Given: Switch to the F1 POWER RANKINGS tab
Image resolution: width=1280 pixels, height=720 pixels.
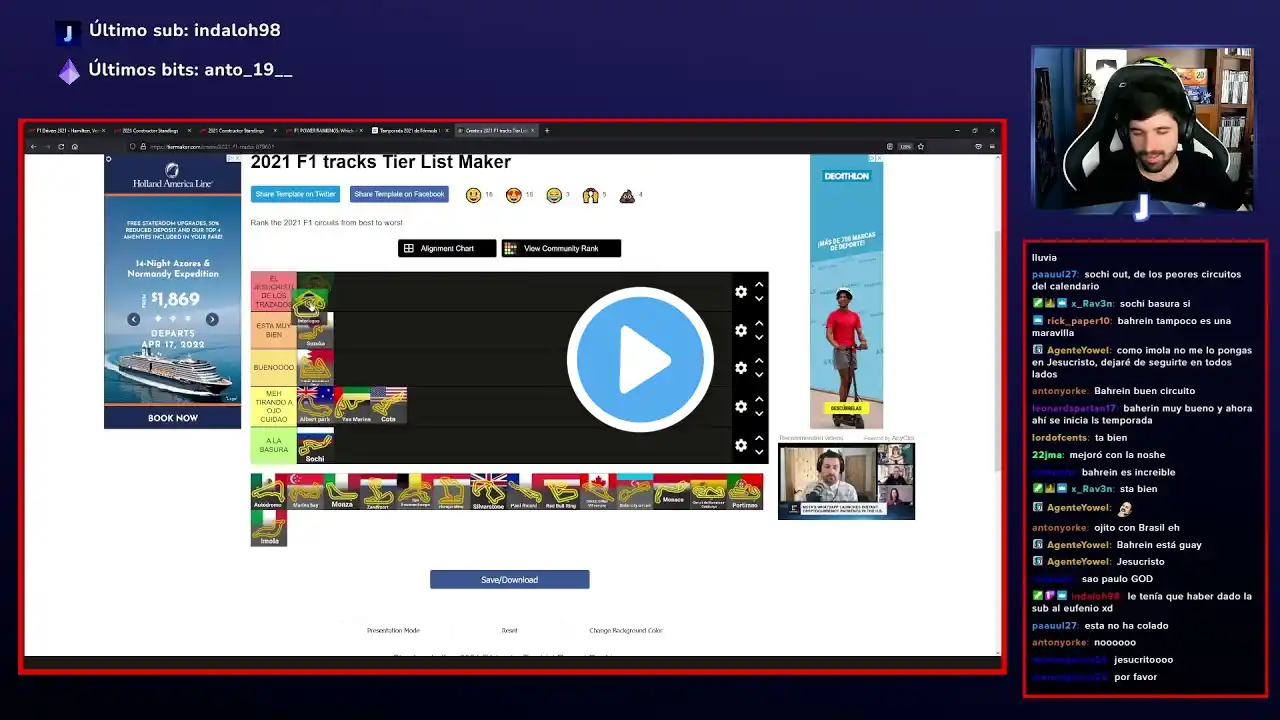Looking at the screenshot, I should [324, 130].
